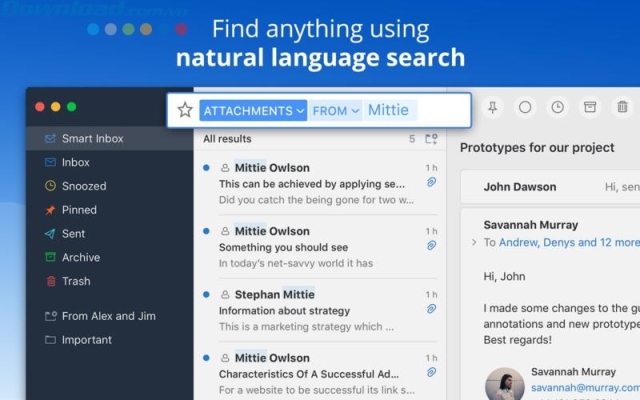This screenshot has width=640, height=400.
Task: Open email 'Something you should see'
Action: (320, 247)
